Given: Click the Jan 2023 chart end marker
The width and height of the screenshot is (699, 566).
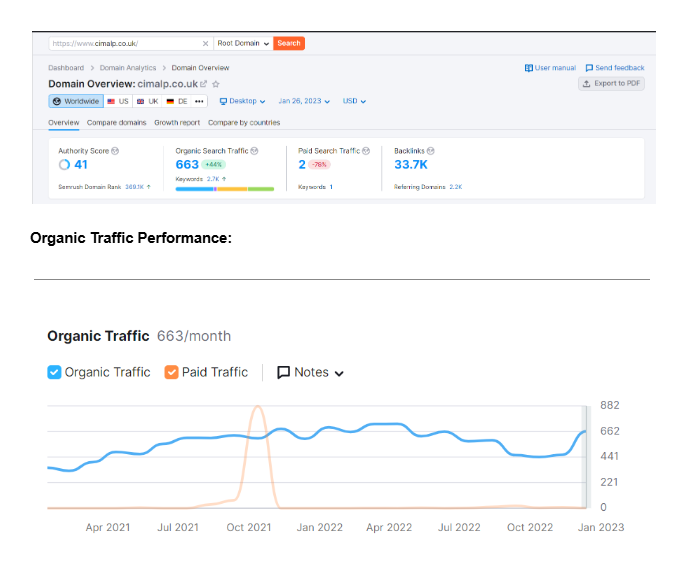Looking at the screenshot, I should pyautogui.click(x=586, y=457).
